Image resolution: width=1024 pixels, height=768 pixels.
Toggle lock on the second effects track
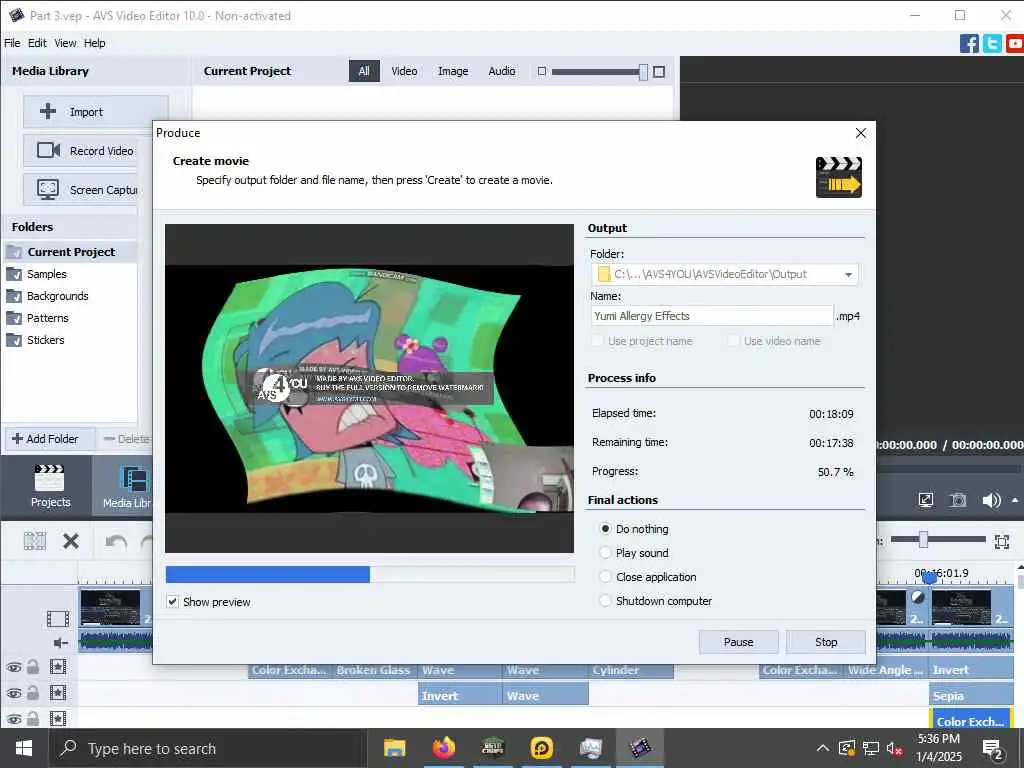pos(33,693)
